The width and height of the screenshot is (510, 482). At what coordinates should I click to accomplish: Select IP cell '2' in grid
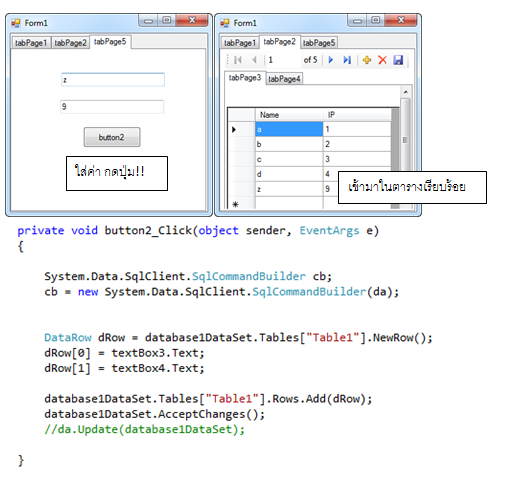pyautogui.click(x=357, y=144)
